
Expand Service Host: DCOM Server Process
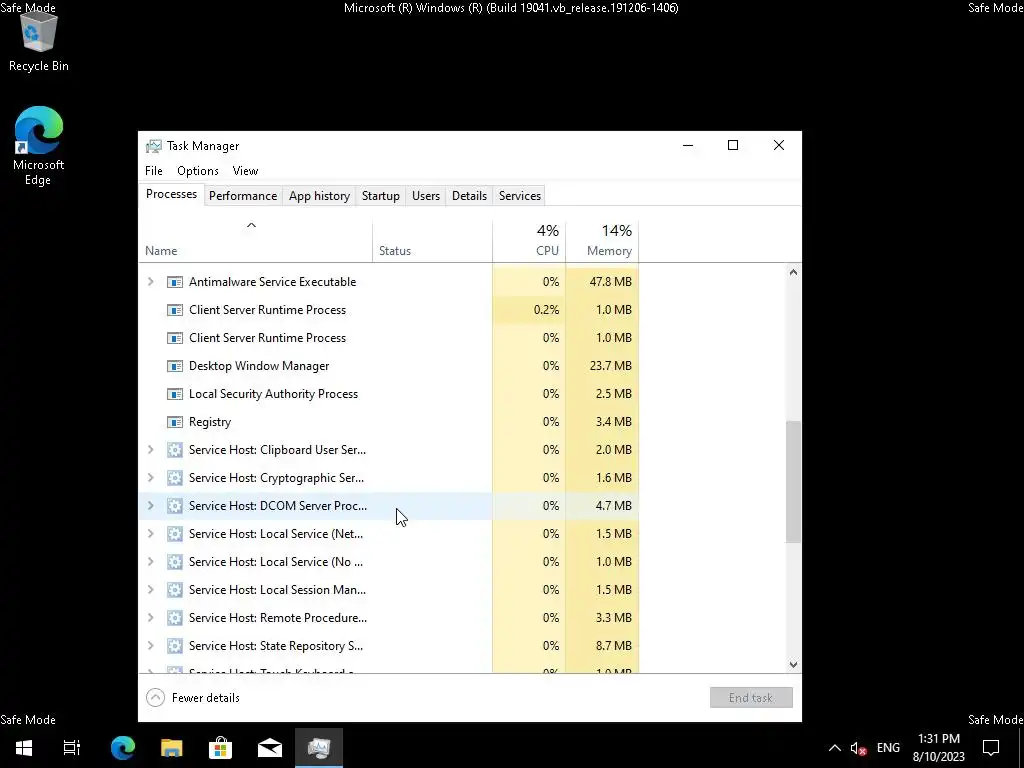click(x=151, y=505)
